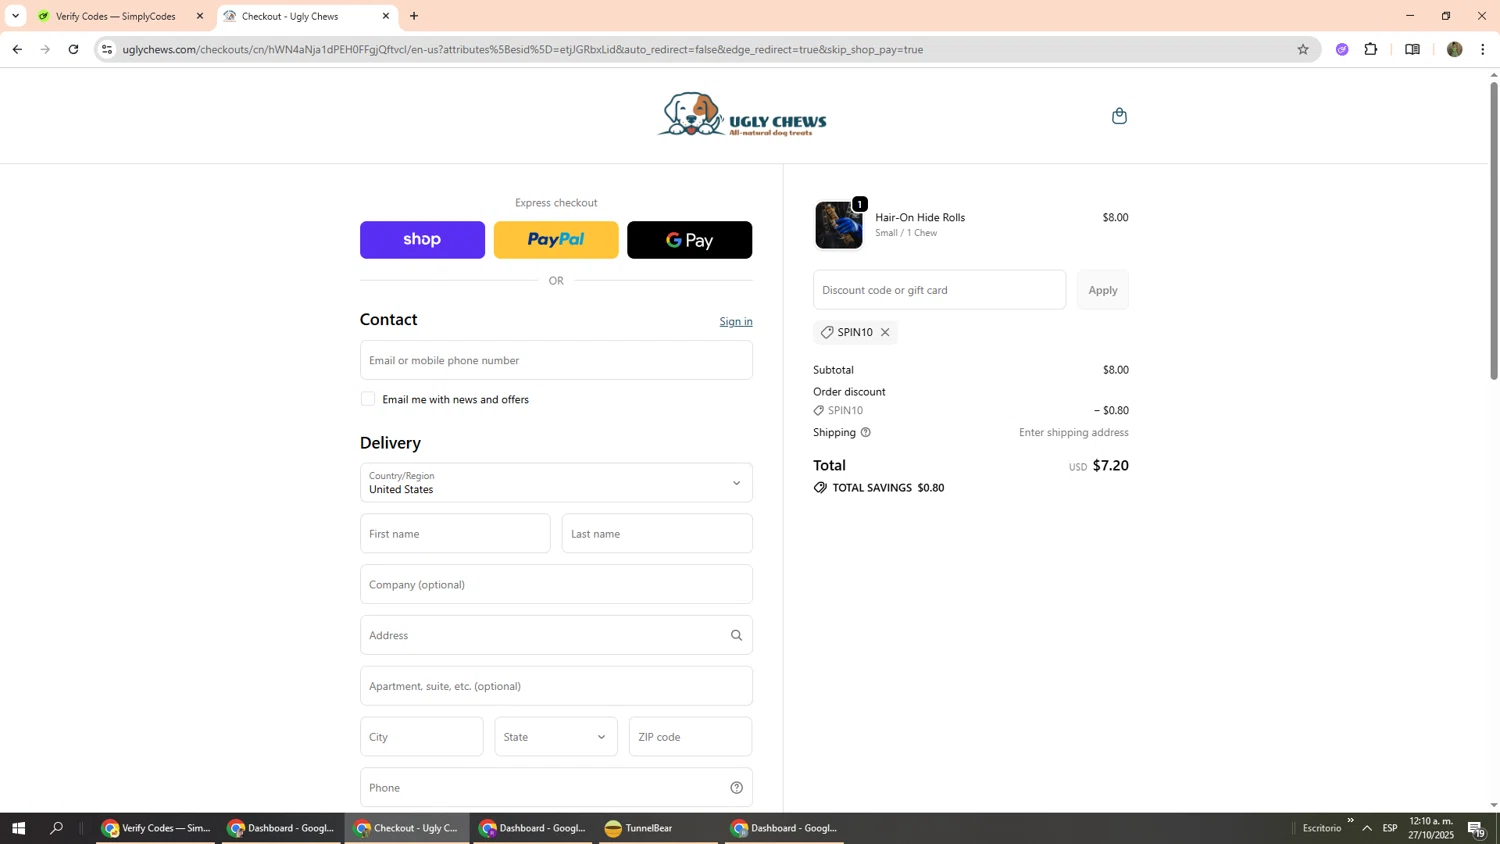Open the ESP language indicator

1390,828
